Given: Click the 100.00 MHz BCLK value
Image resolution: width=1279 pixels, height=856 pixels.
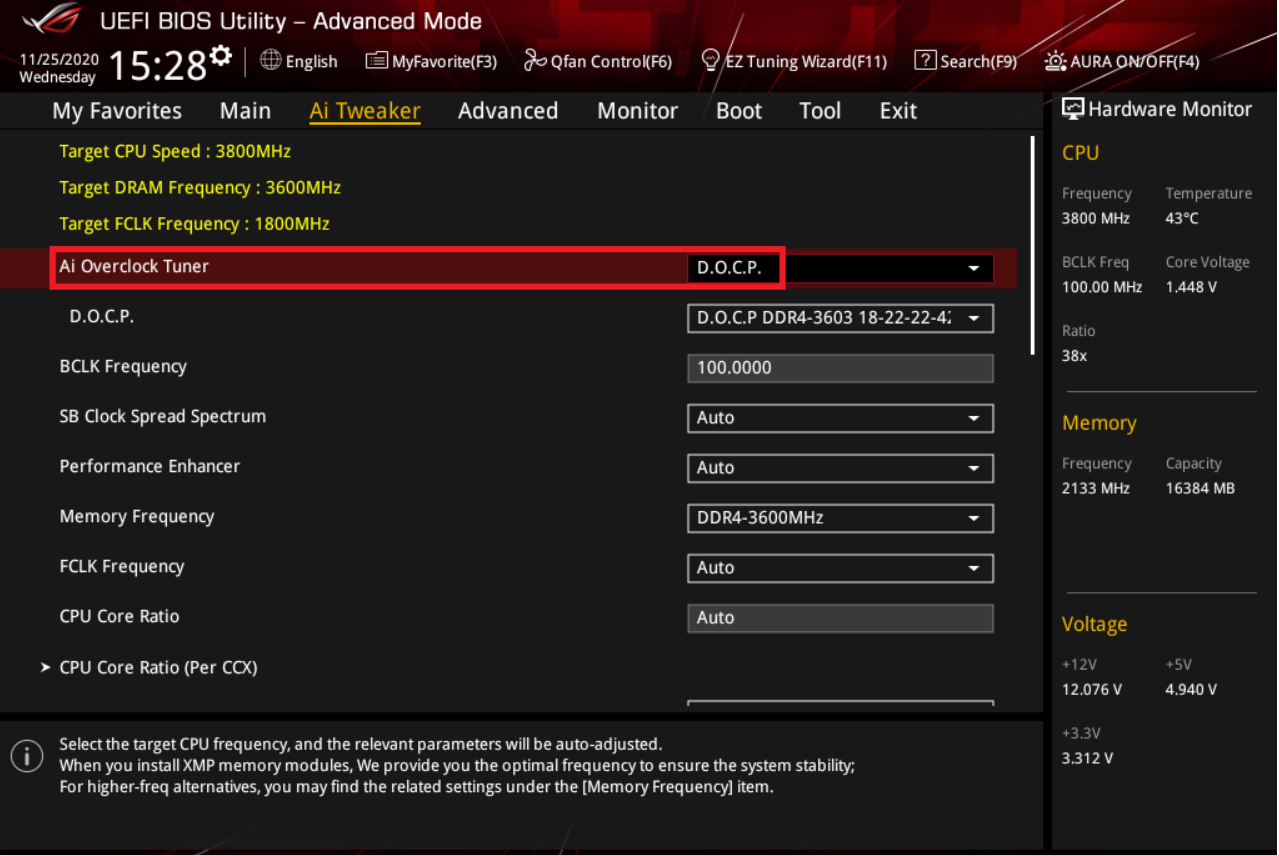Looking at the screenshot, I should tap(1102, 287).
